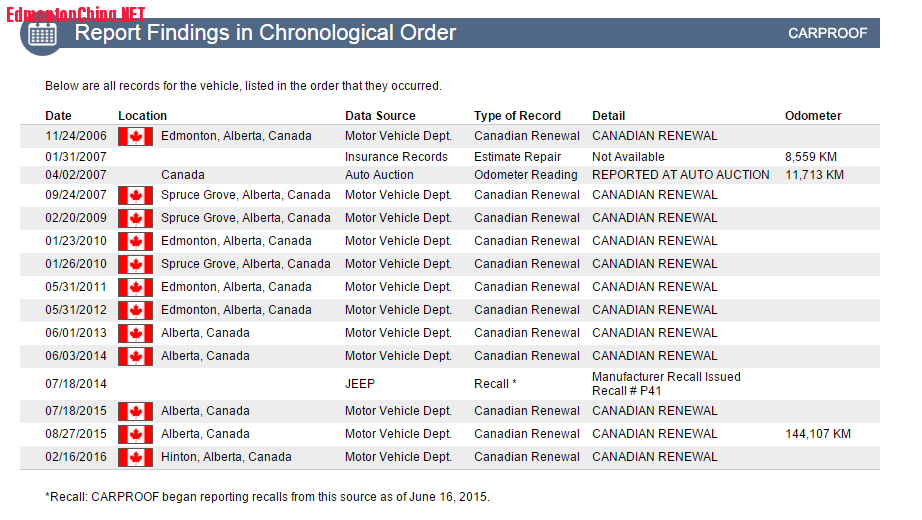Screen dimensions: 922x520
Task: Click the flag on the 06/01/2013 Alberta row
Action: (x=135, y=333)
